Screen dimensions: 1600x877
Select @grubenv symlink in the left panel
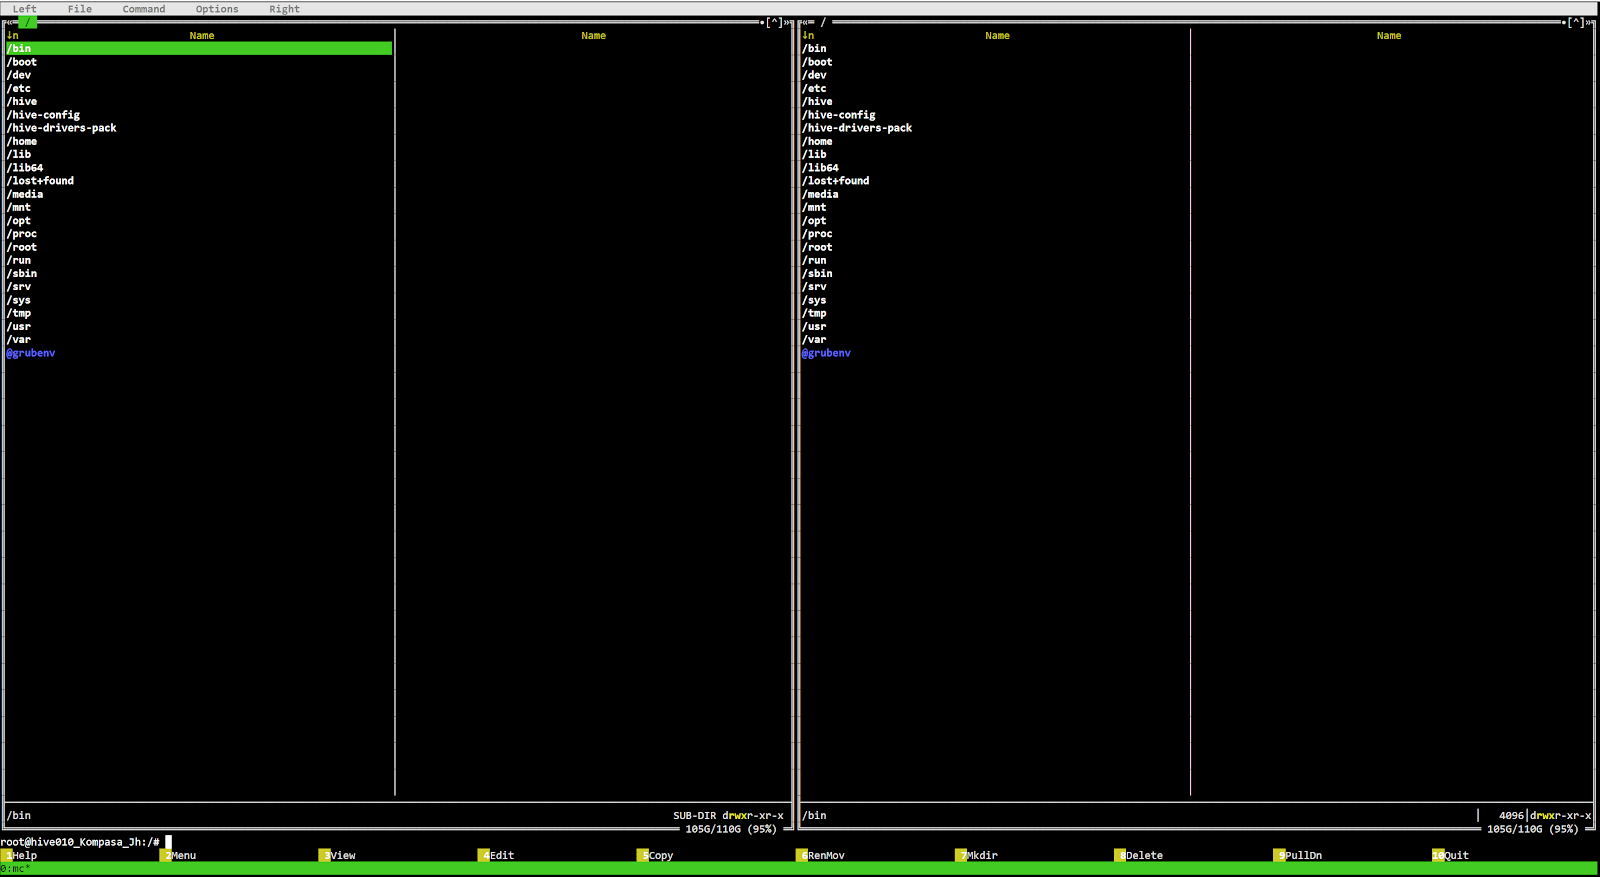click(31, 353)
